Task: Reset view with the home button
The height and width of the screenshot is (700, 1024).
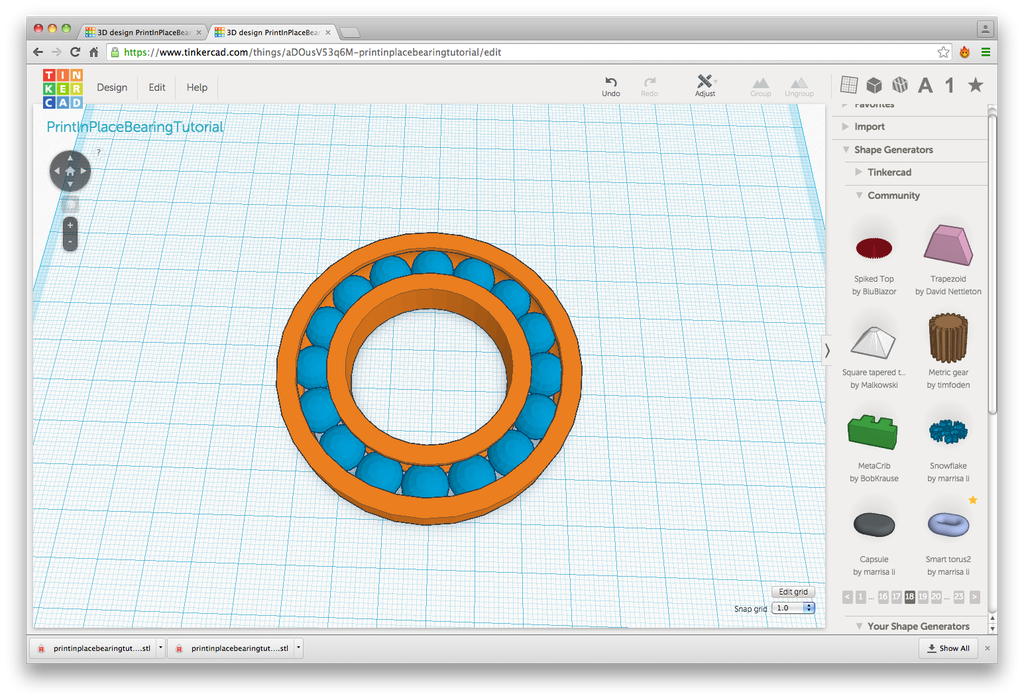Action: coord(70,171)
